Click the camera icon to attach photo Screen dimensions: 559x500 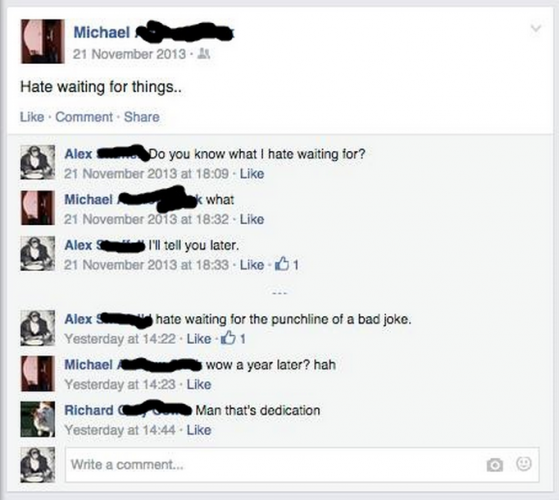[x=494, y=465]
